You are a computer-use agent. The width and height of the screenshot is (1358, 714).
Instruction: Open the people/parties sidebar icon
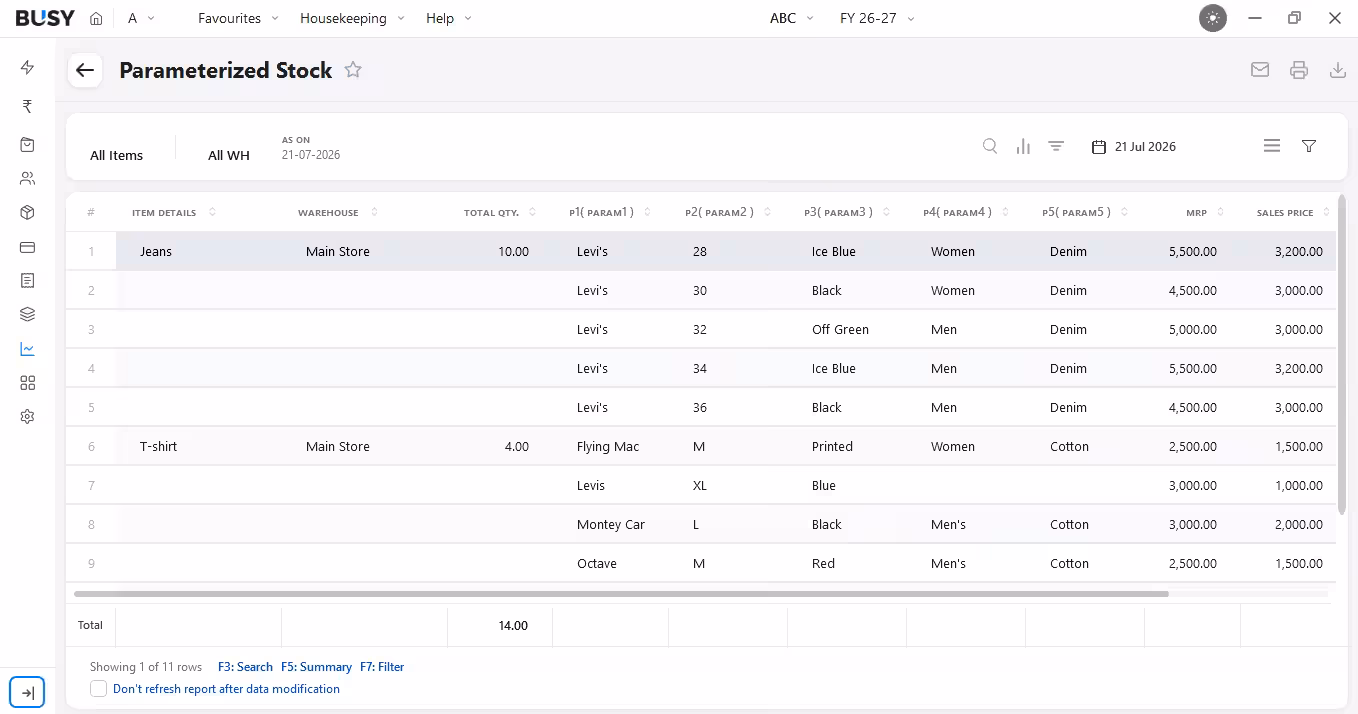tap(27, 179)
